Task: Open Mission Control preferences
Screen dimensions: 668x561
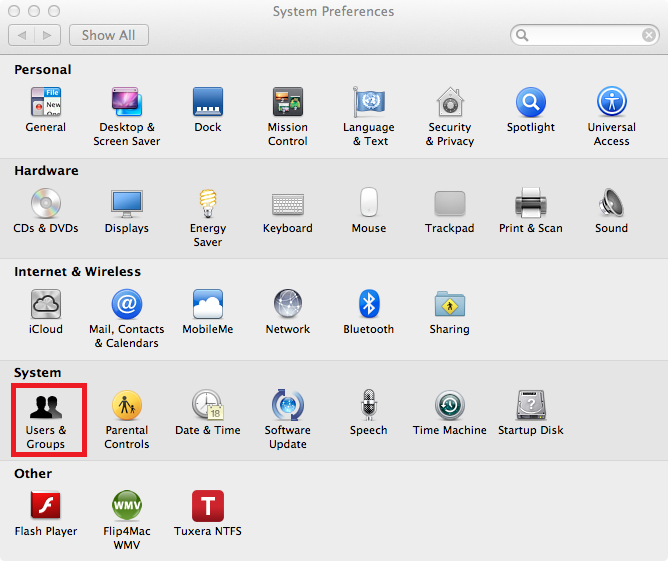Action: point(288,102)
